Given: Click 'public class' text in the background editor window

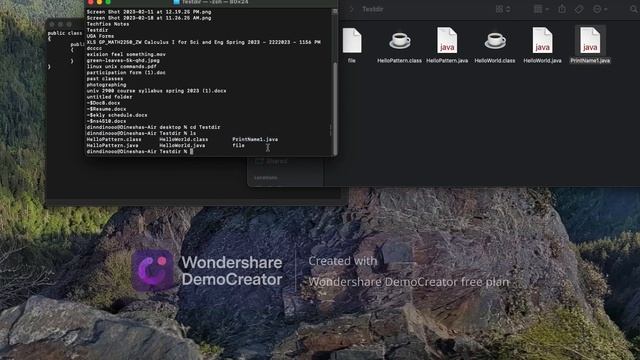Looking at the screenshot, I should [x=65, y=33].
